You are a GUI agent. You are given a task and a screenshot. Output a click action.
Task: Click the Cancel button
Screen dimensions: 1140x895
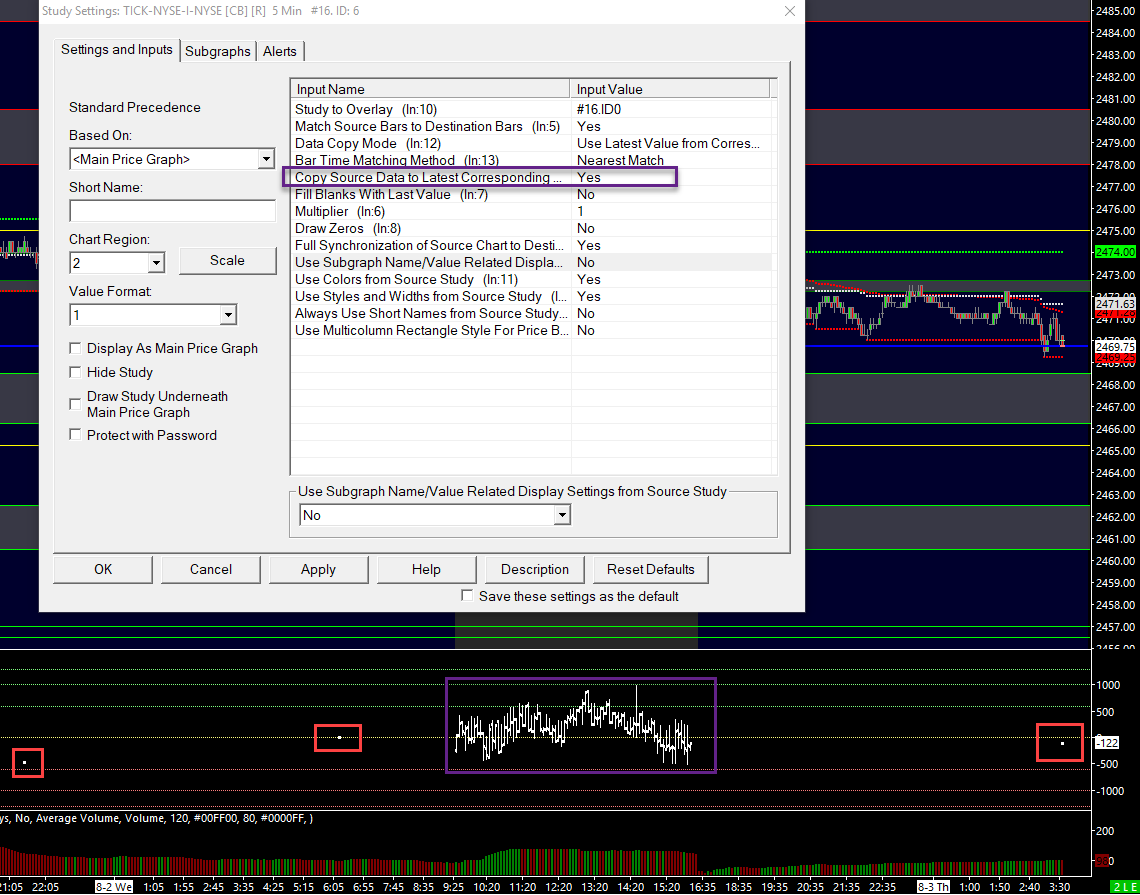[211, 569]
